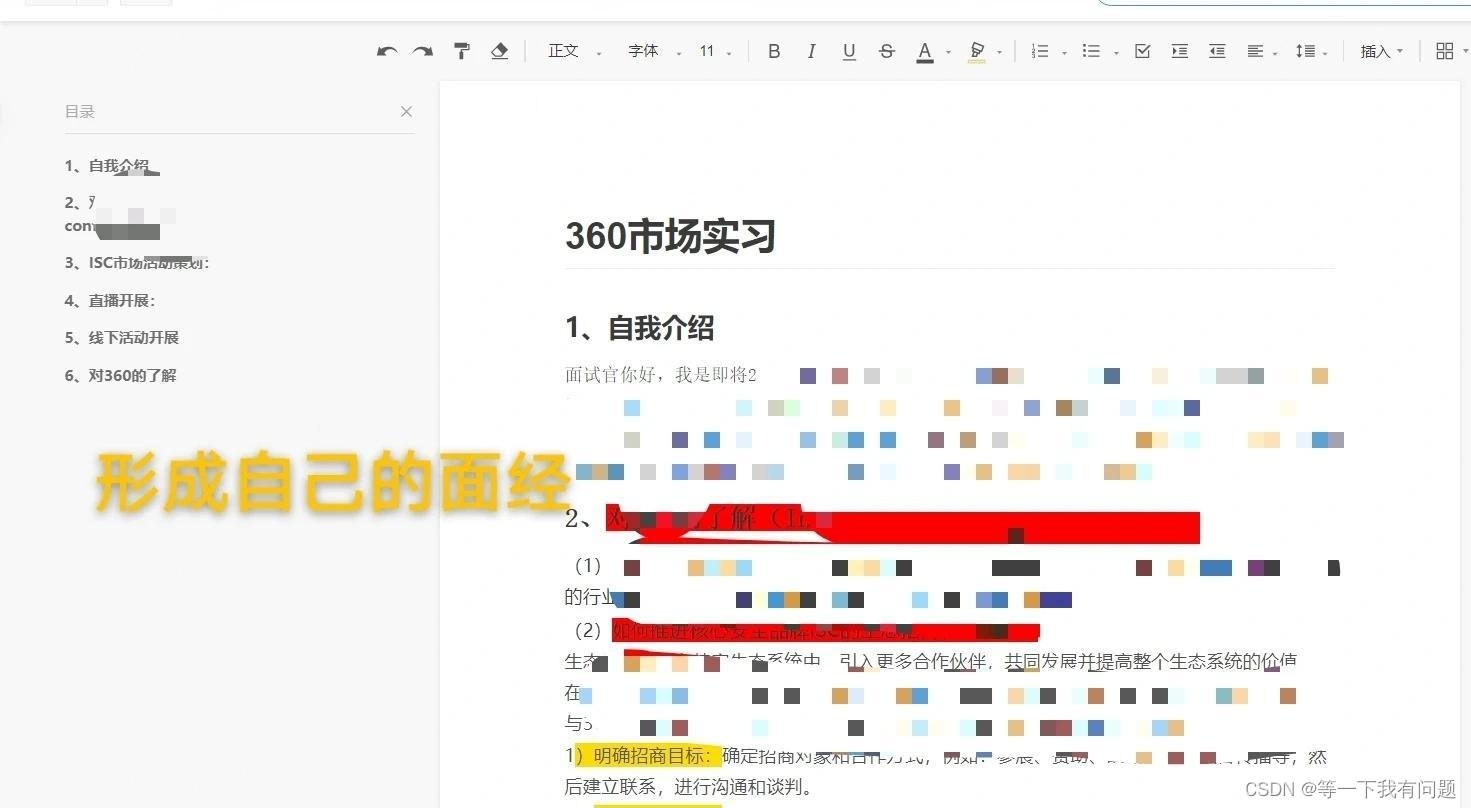Increase paragraph indent
The image size is (1471, 808).
point(1180,51)
